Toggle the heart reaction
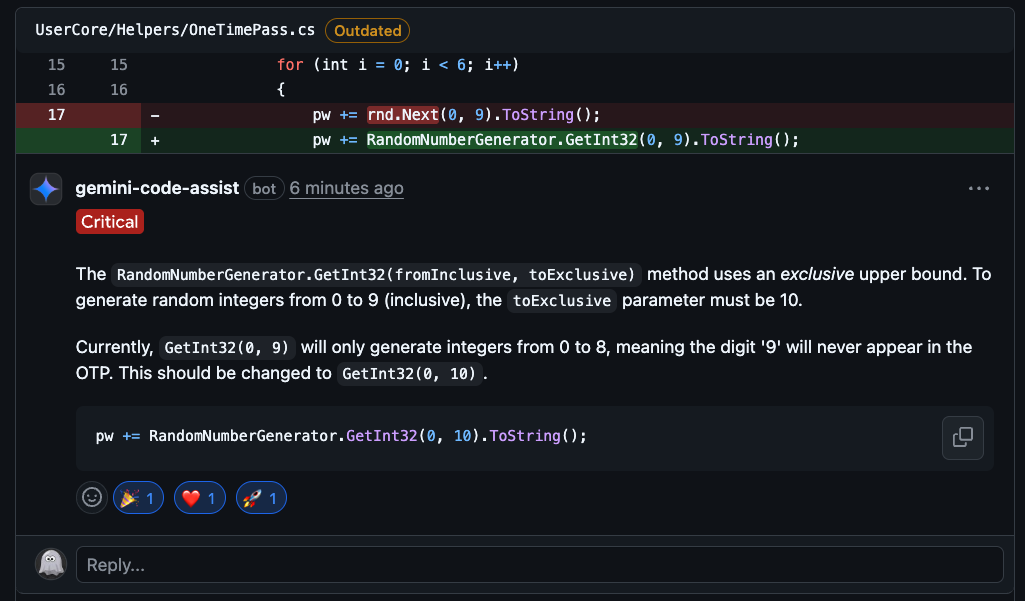 click(x=199, y=498)
